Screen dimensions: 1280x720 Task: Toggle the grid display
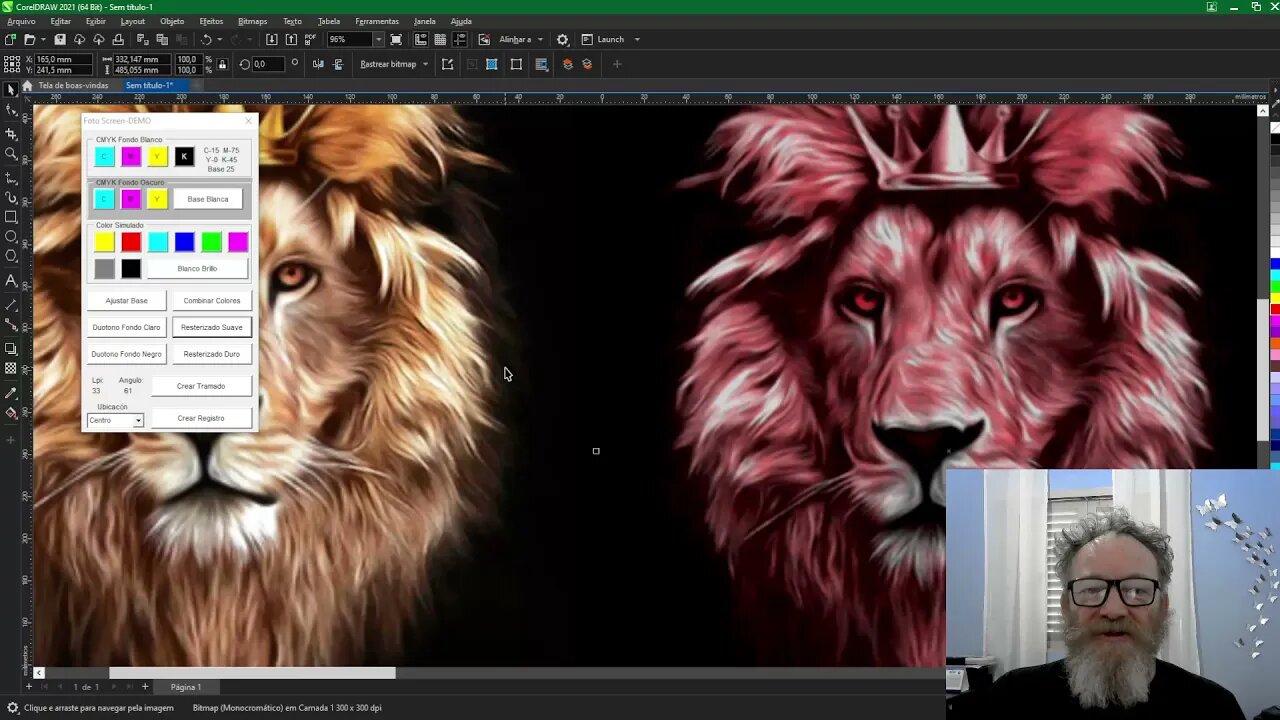(440, 40)
